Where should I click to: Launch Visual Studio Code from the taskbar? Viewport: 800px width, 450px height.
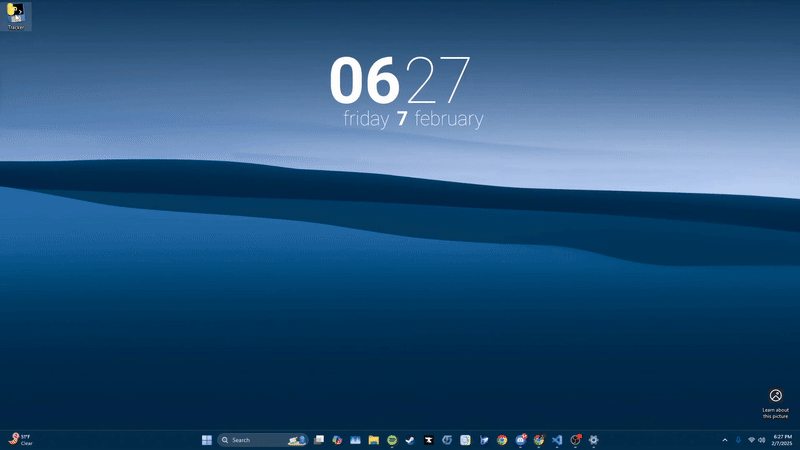(x=557, y=440)
